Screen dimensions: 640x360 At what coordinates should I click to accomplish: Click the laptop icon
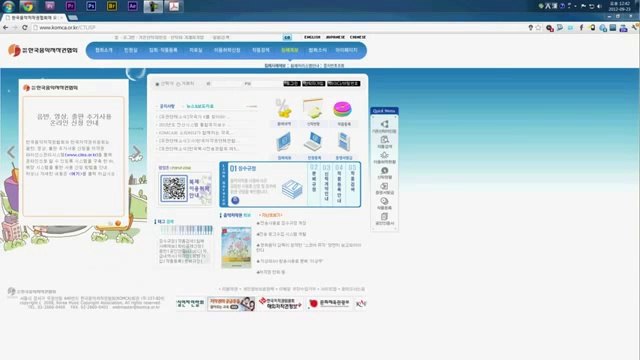point(313,142)
